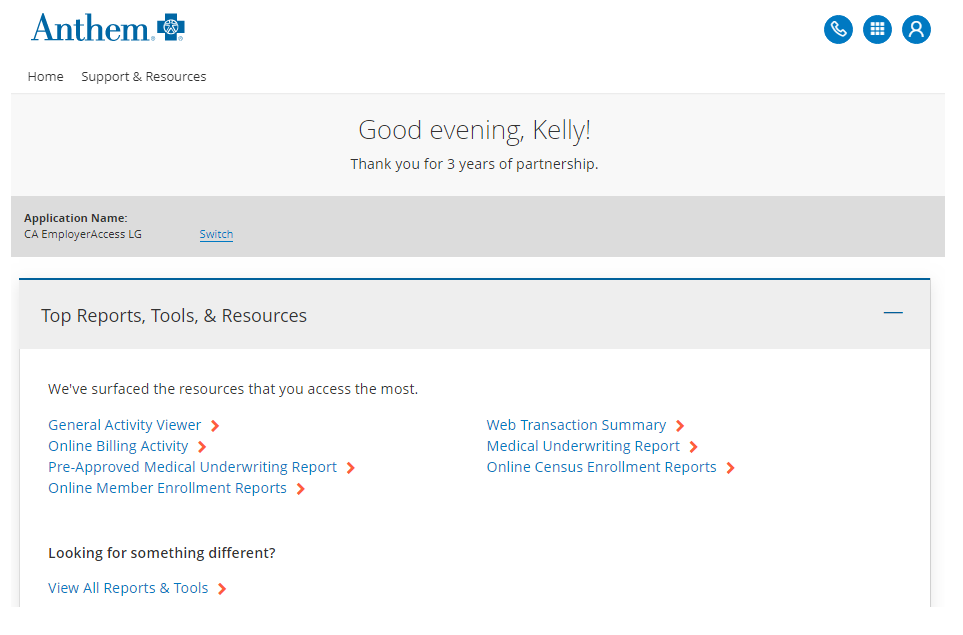Open the user profile icon
The height and width of the screenshot is (635, 963).
[x=916, y=29]
